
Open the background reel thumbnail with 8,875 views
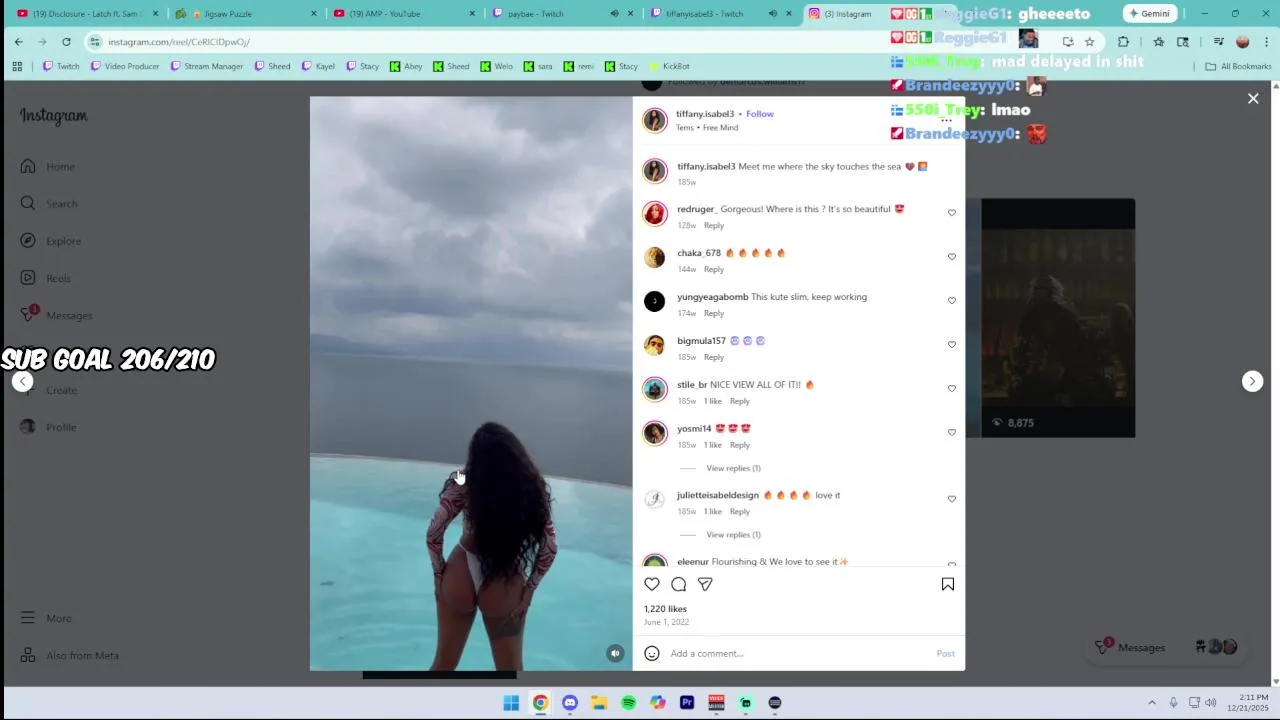pyautogui.click(x=1058, y=318)
